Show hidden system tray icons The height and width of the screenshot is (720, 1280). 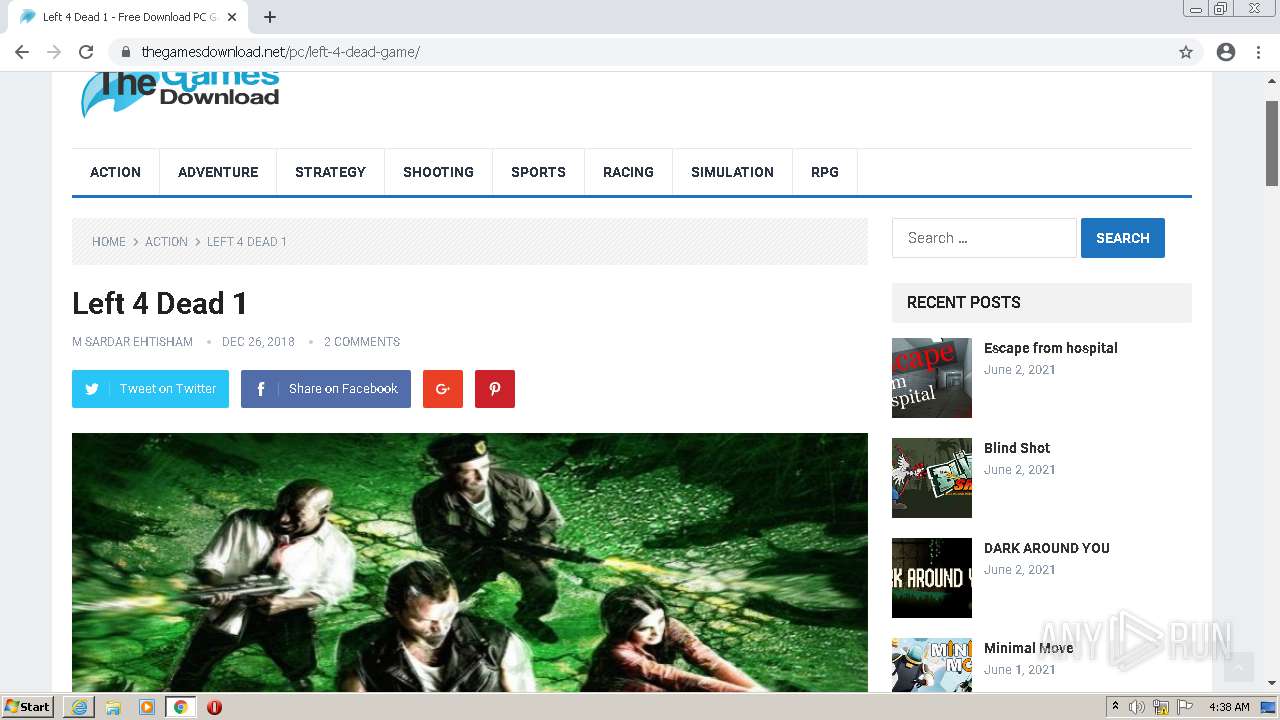pyautogui.click(x=1116, y=706)
